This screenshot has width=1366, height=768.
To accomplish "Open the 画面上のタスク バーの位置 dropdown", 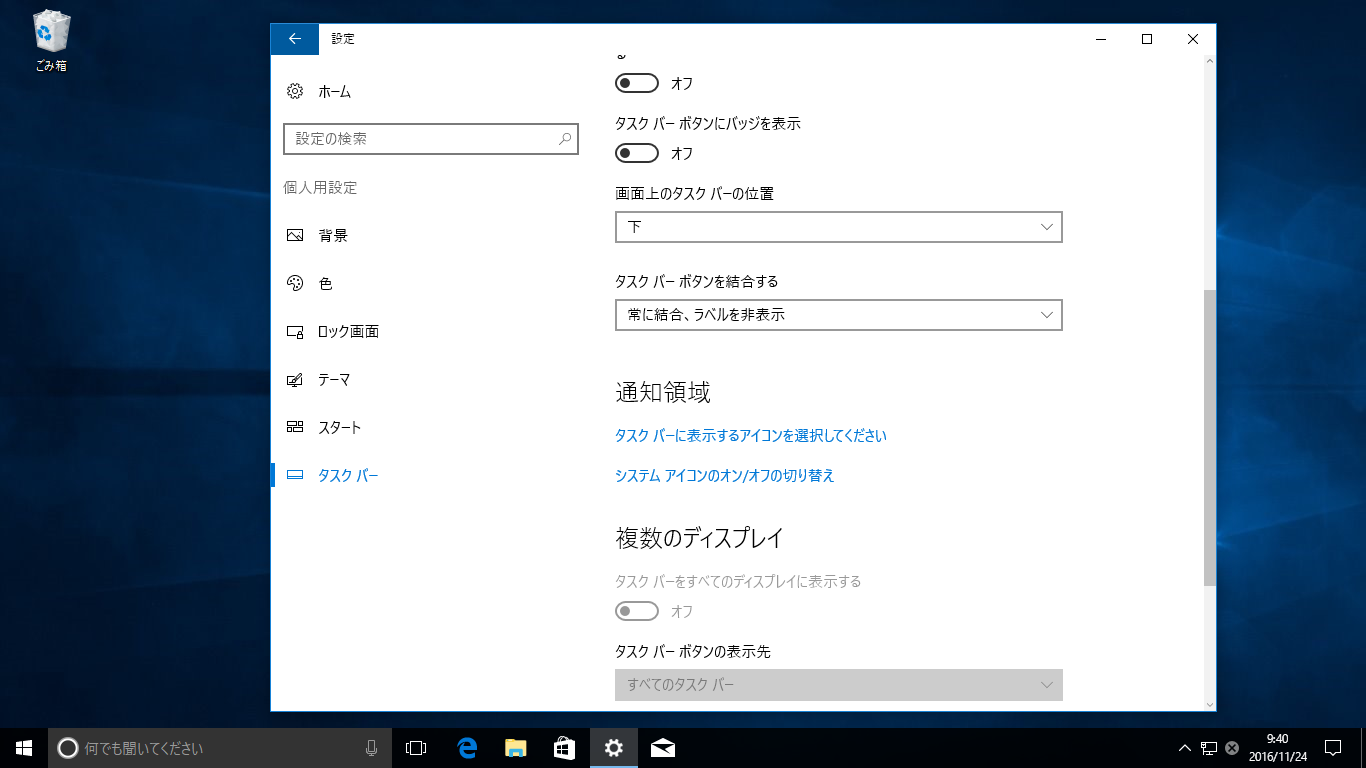I will click(838, 227).
